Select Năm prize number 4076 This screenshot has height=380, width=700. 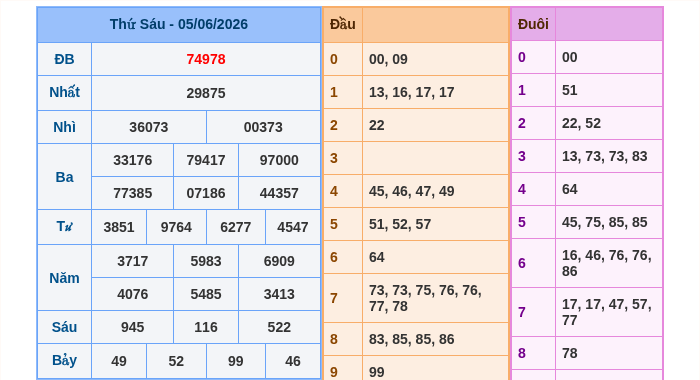(133, 294)
